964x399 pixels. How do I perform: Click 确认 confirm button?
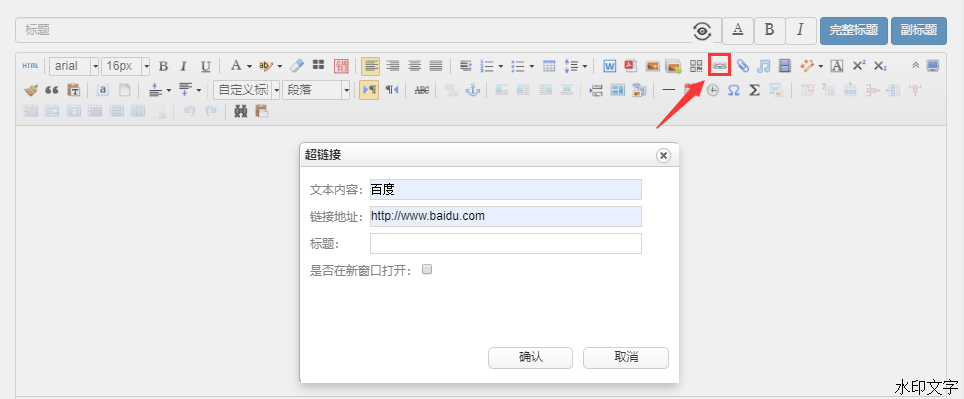point(531,357)
